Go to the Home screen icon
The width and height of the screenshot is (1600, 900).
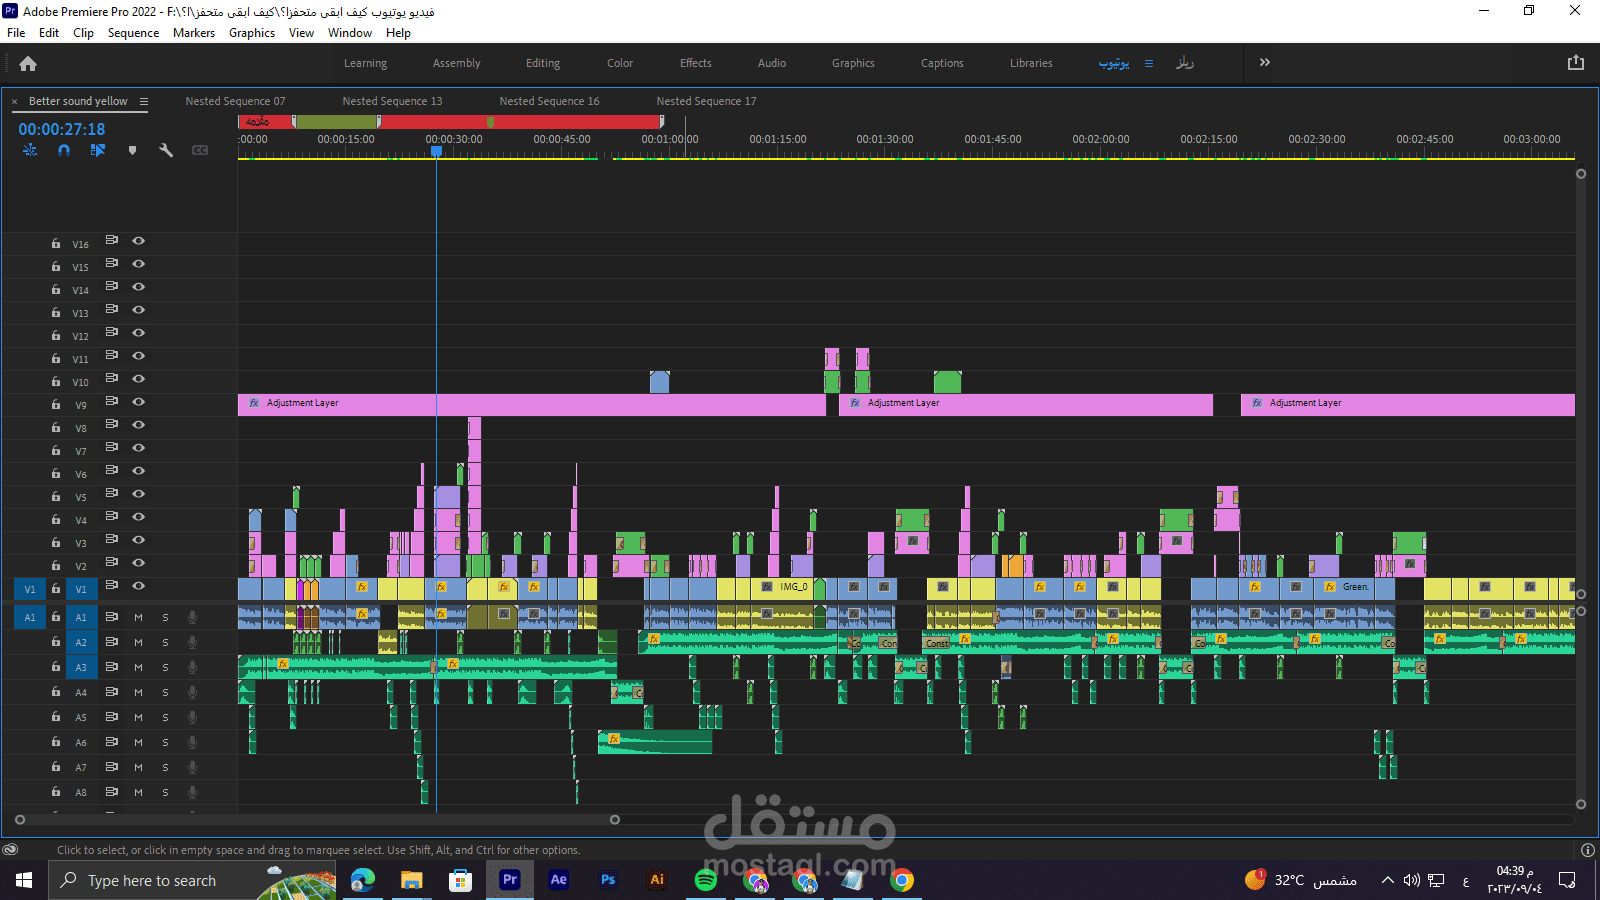pos(28,63)
